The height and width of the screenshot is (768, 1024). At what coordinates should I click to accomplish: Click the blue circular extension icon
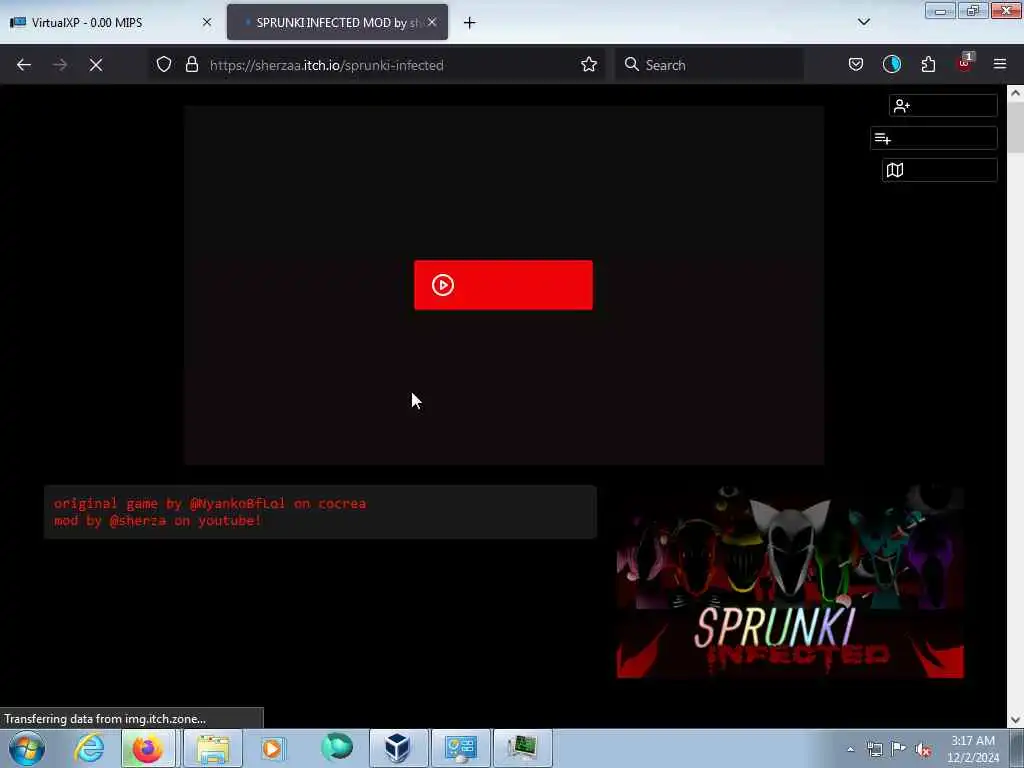tap(891, 65)
